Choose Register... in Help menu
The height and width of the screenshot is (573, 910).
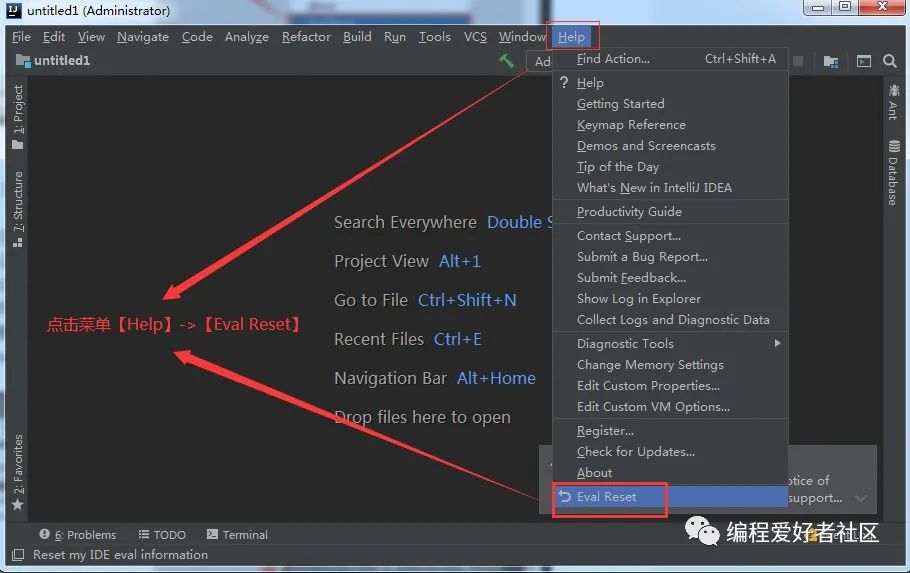670,430
